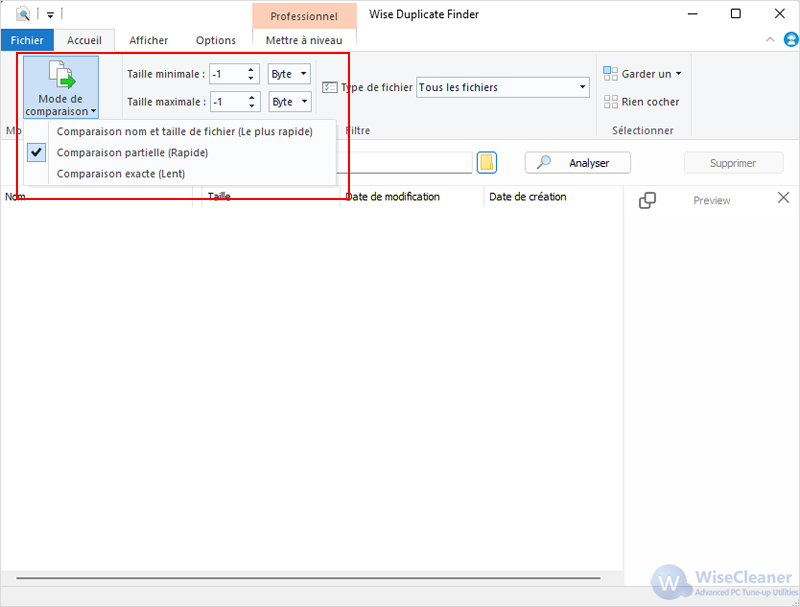Click the preview panel copy icon
Viewport: 800px width, 607px height.
pyautogui.click(x=647, y=200)
